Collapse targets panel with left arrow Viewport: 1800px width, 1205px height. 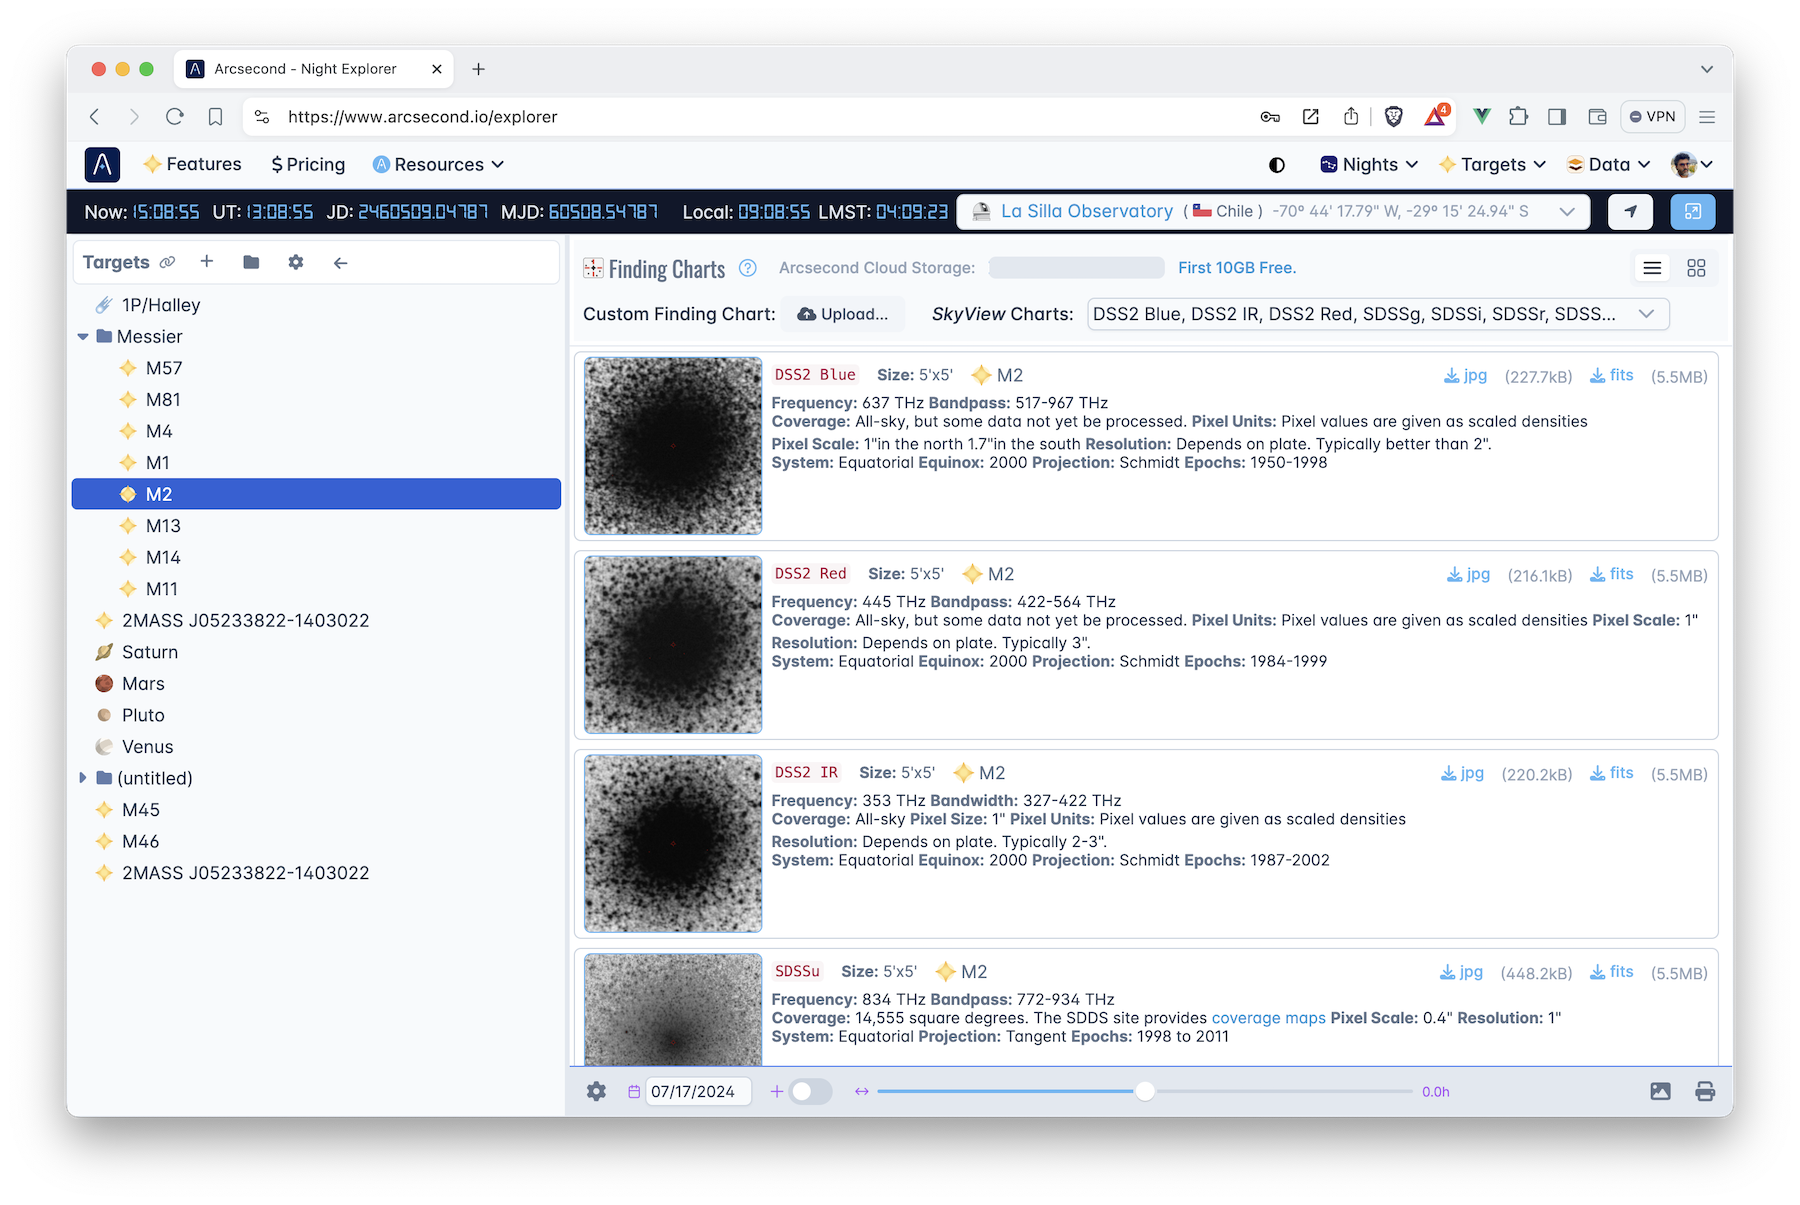click(340, 262)
